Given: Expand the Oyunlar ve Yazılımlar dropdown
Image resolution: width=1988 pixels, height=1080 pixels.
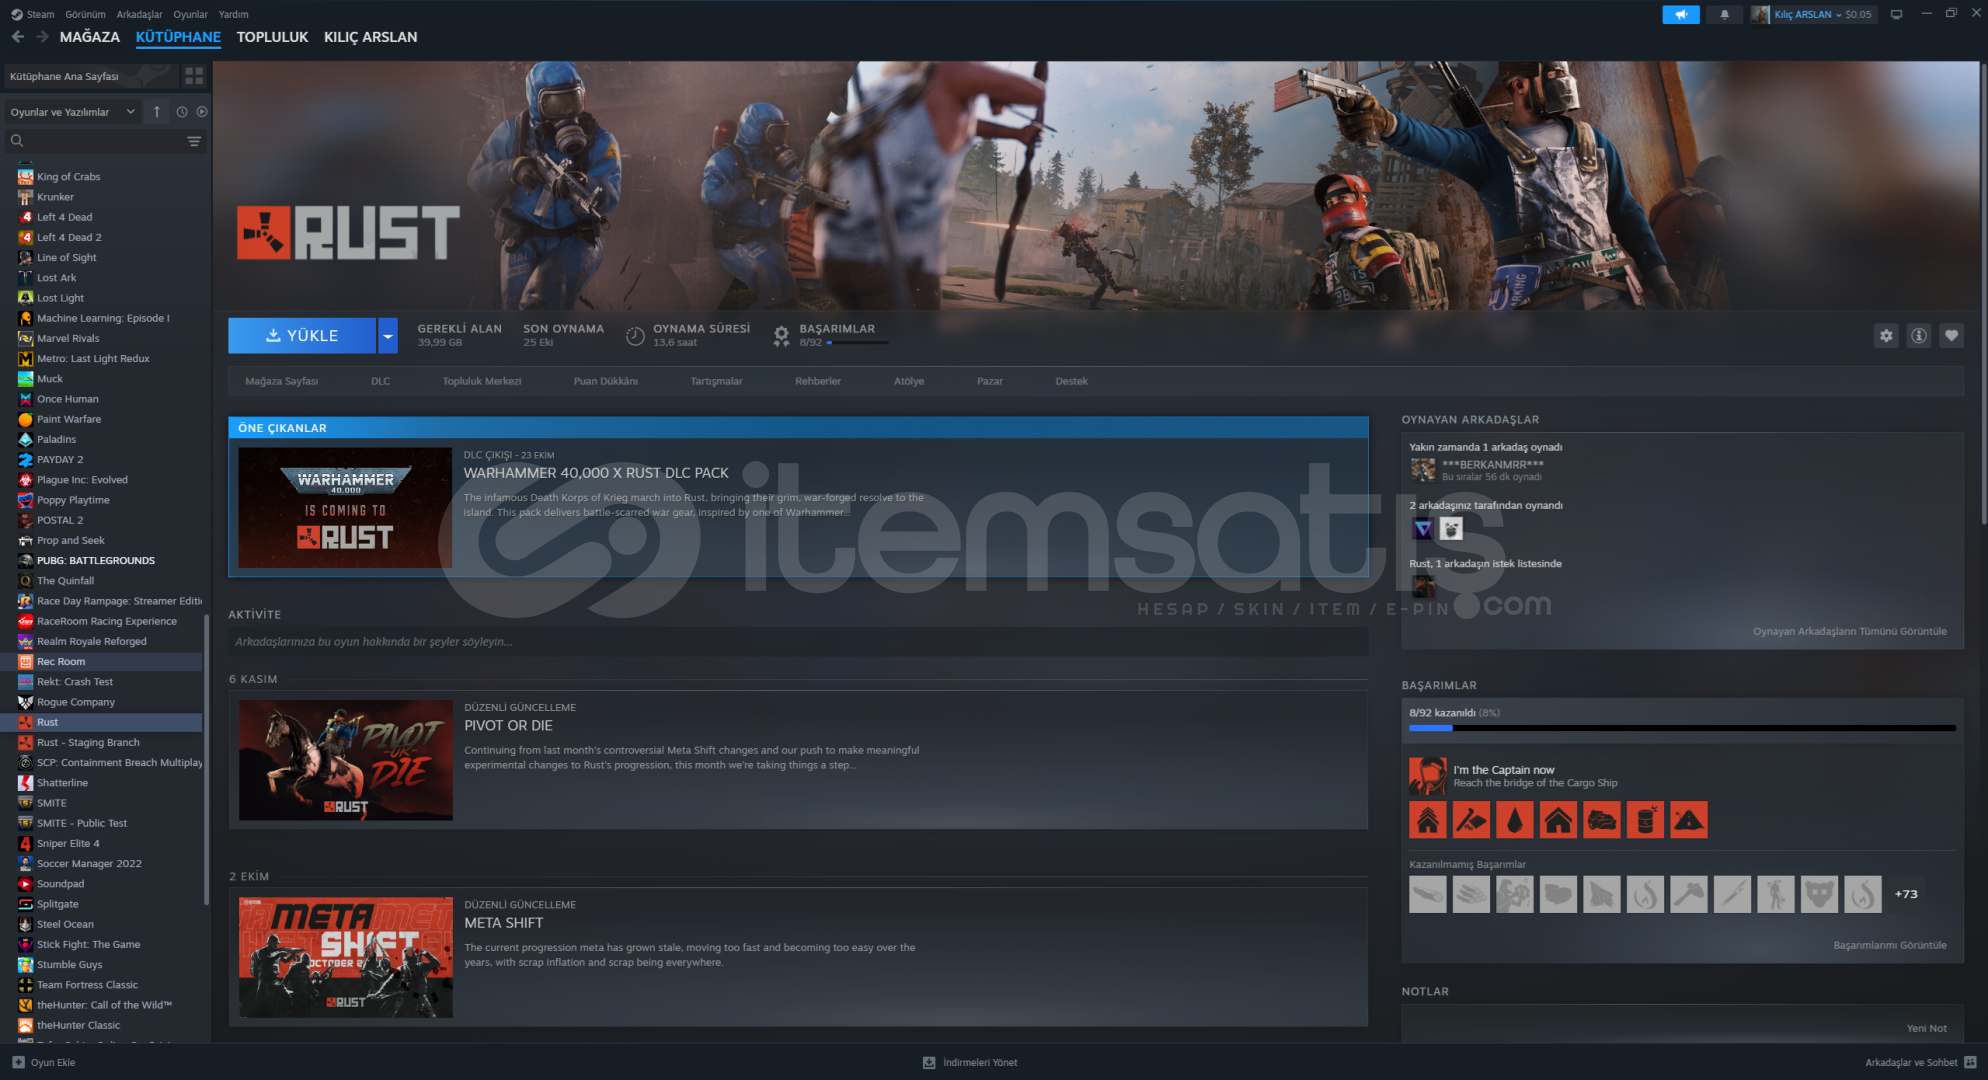Looking at the screenshot, I should [72, 112].
